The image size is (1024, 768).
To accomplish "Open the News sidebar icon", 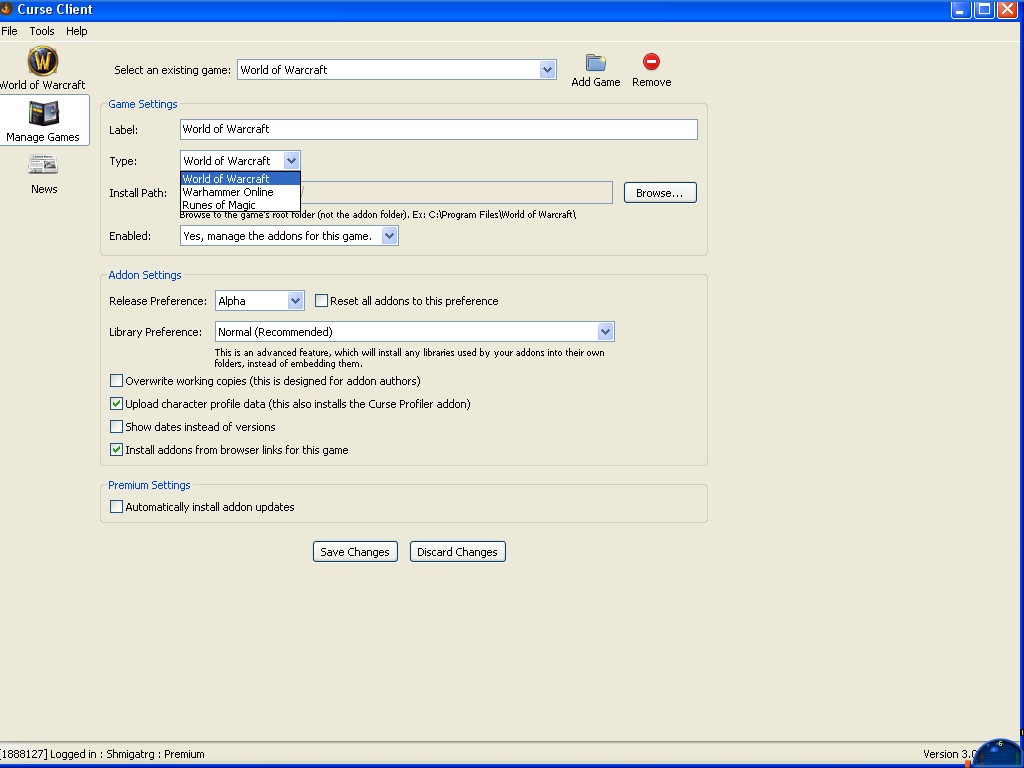I will point(43,166).
